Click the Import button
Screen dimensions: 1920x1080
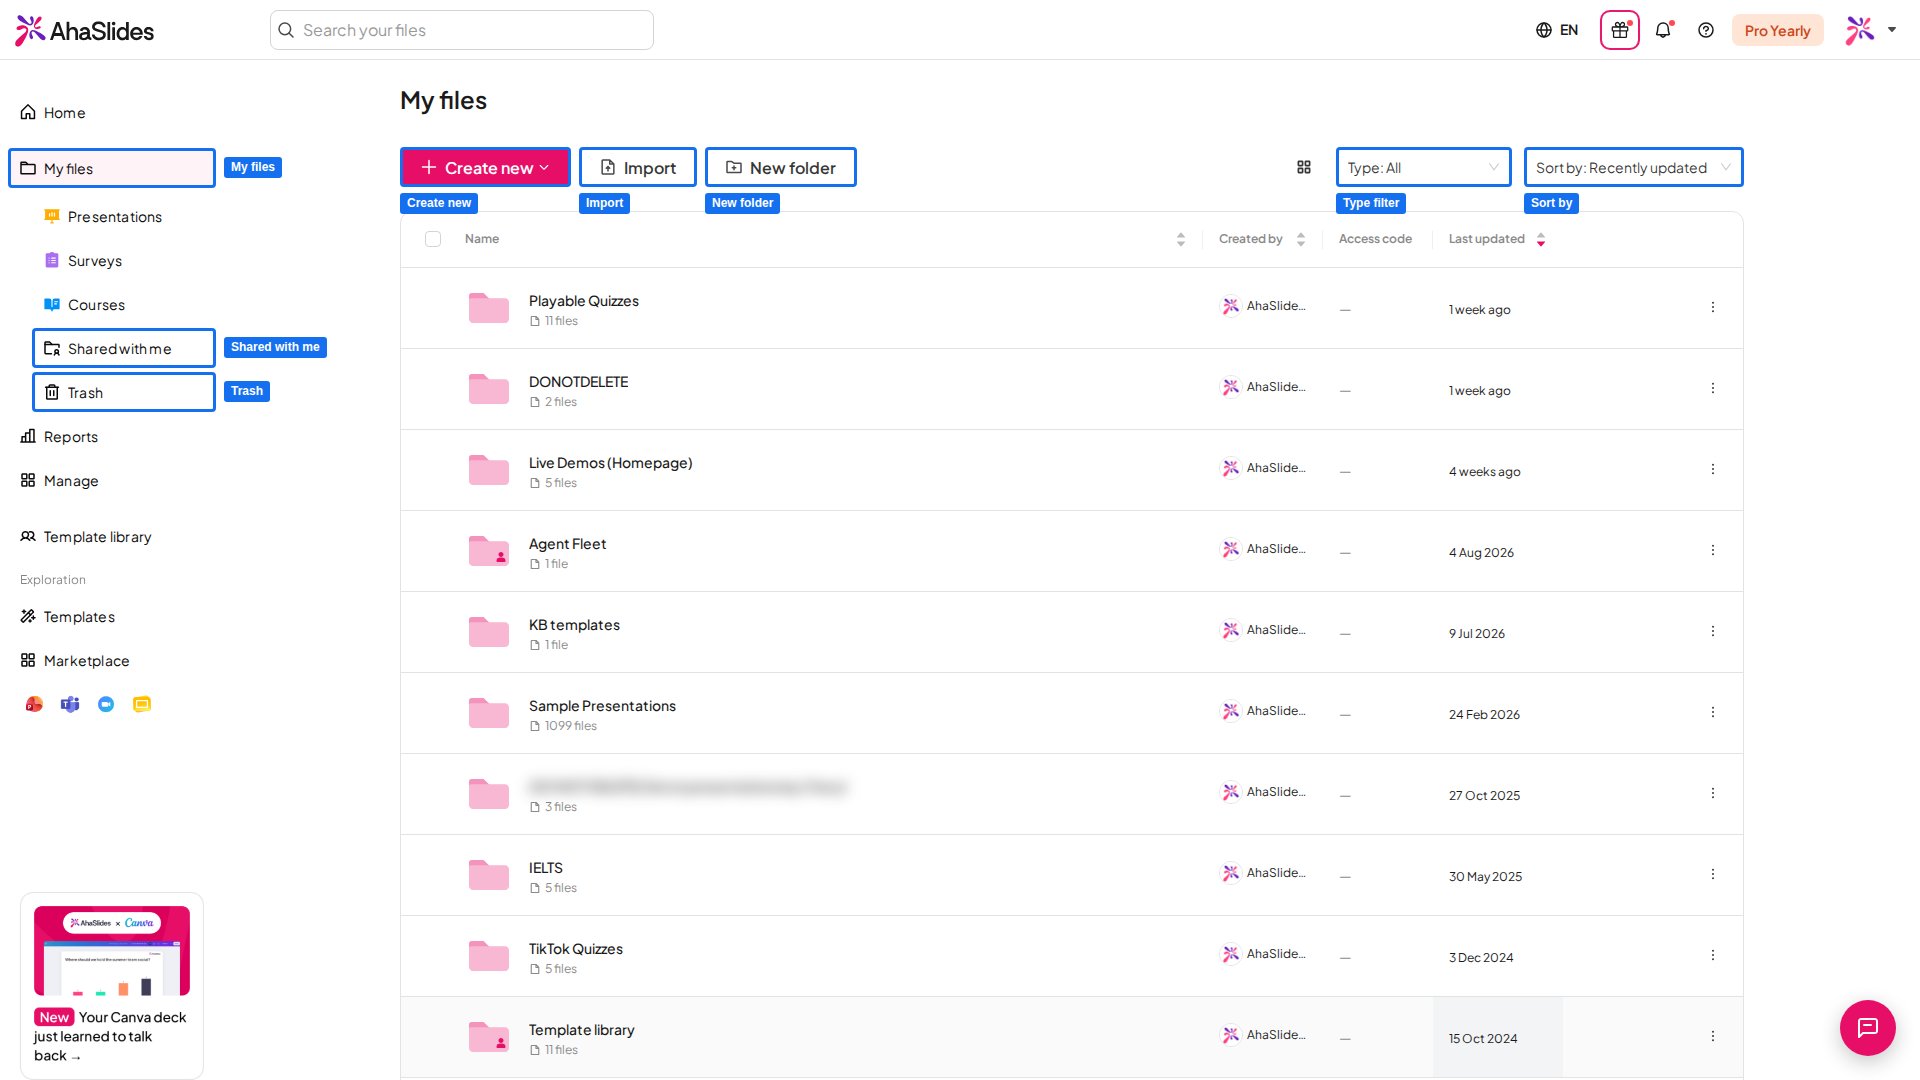point(638,167)
